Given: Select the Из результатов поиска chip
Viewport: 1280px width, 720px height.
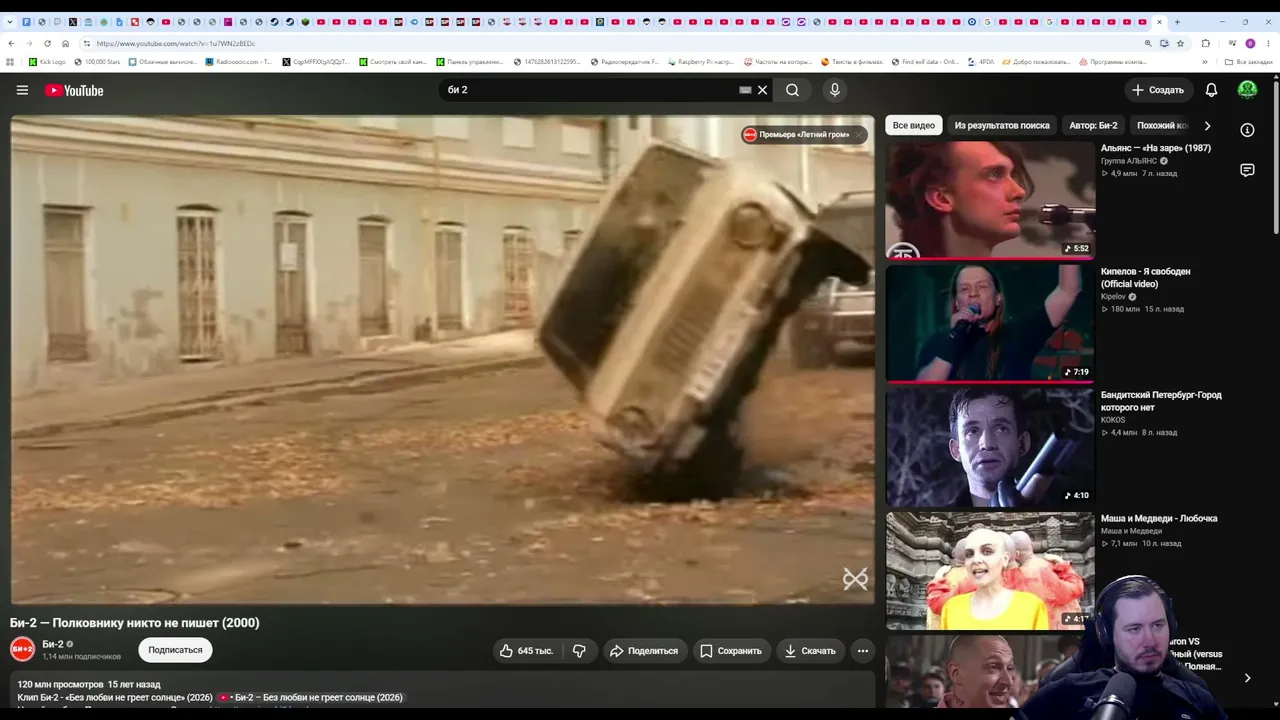Looking at the screenshot, I should [1002, 125].
